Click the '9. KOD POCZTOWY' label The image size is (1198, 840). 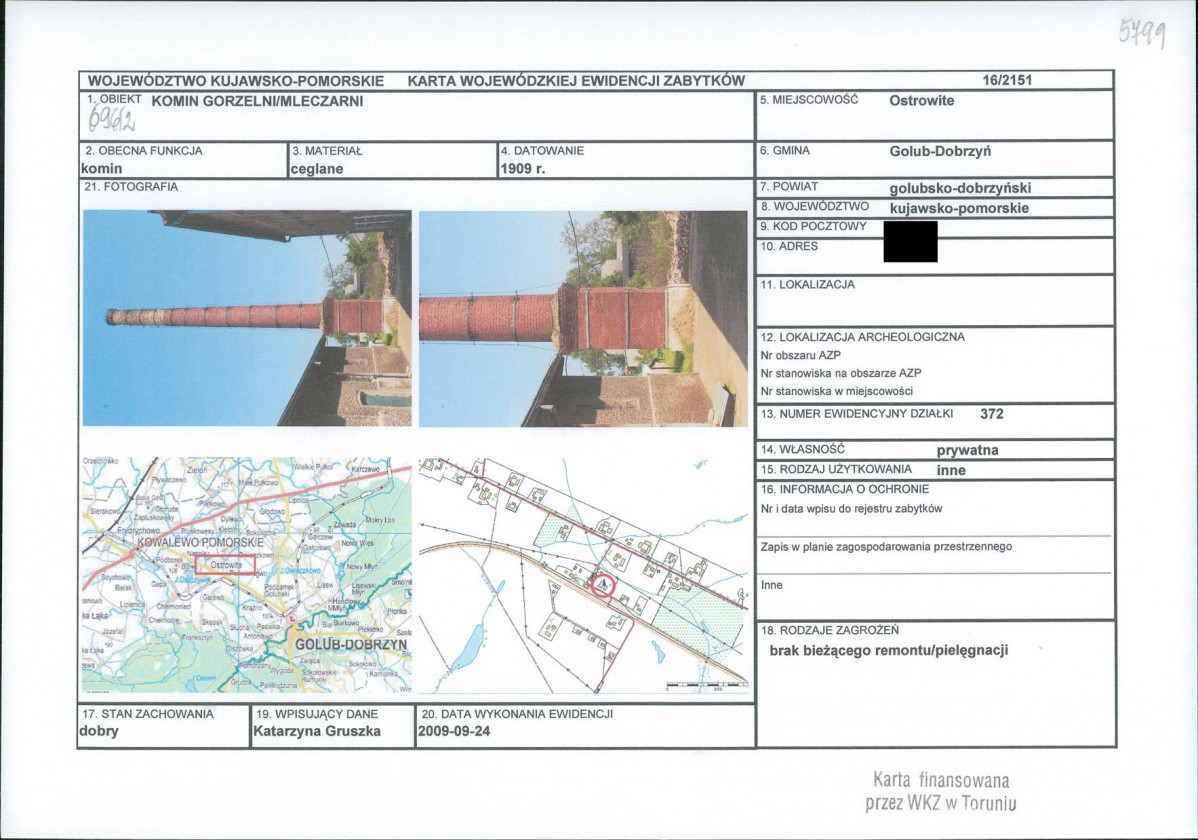tap(813, 226)
